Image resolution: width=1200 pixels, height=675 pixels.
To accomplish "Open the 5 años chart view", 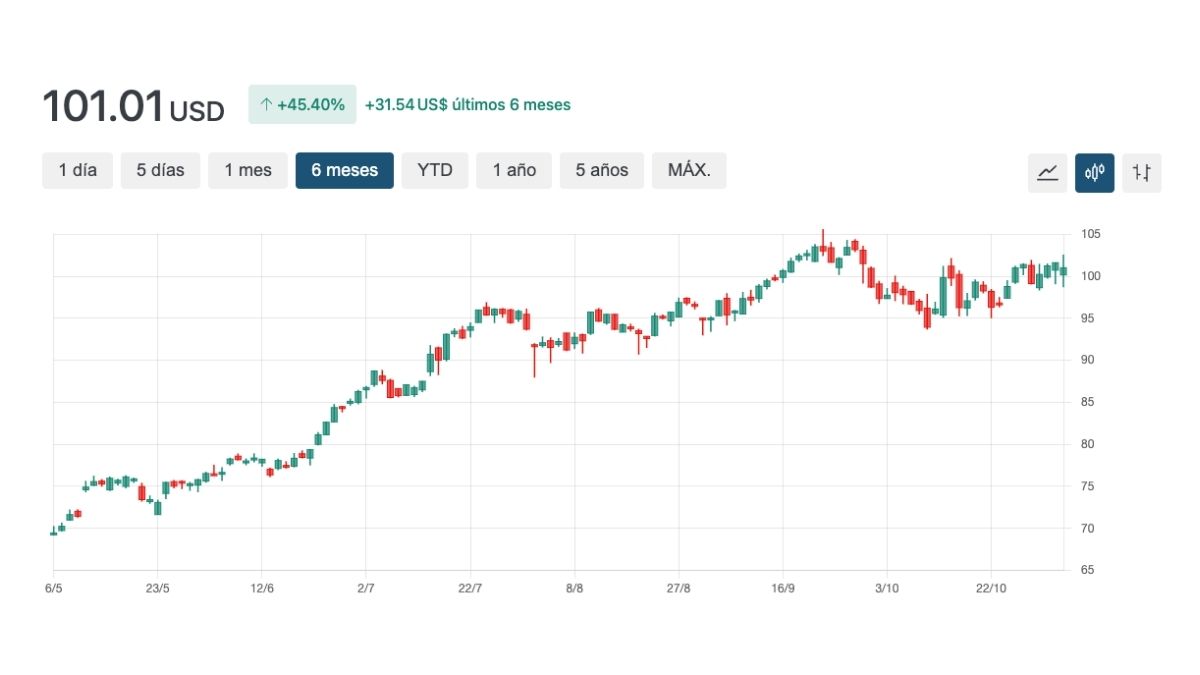I will [601, 170].
